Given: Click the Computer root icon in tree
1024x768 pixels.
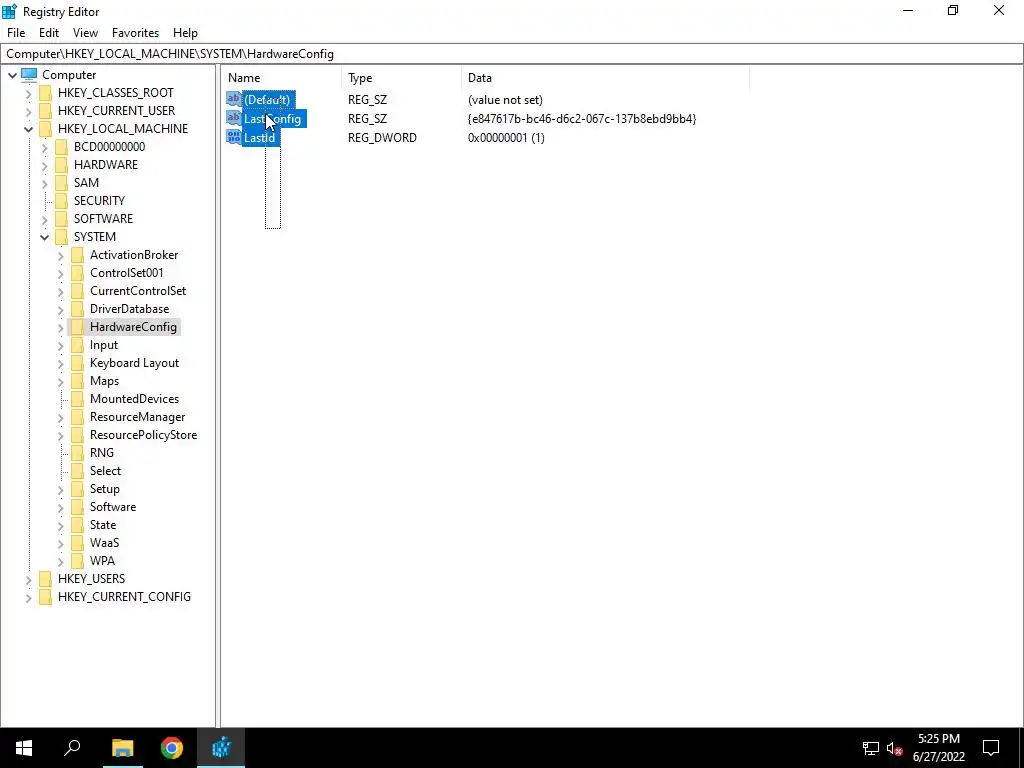Looking at the screenshot, I should (29, 74).
